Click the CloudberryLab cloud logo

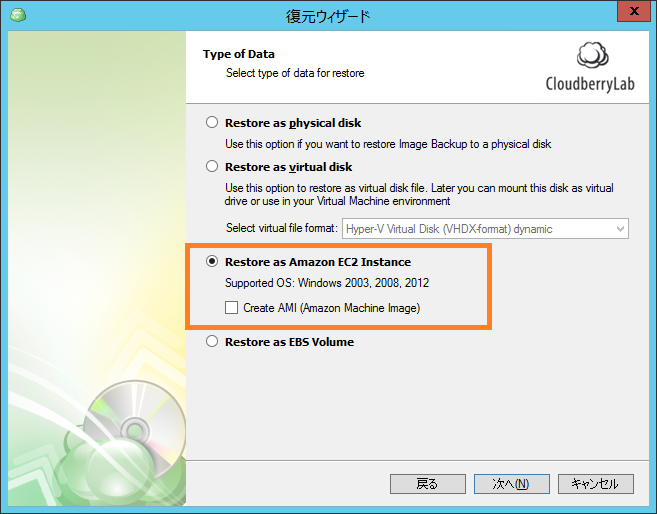592,55
